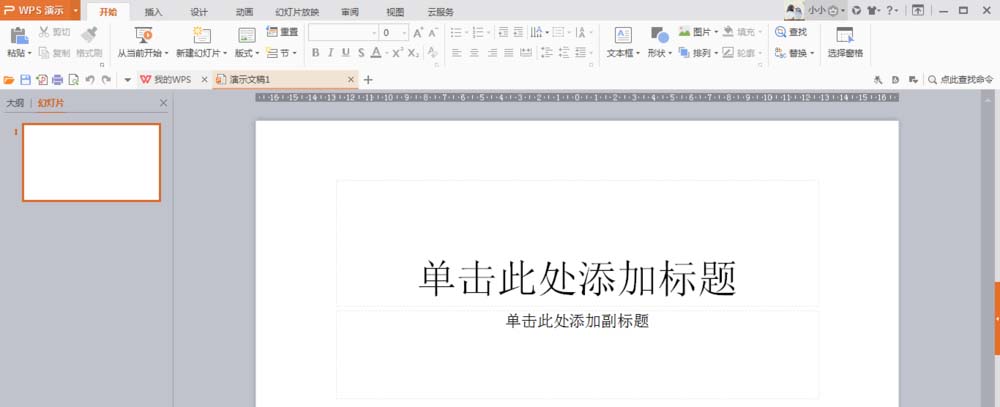The image size is (1000, 407).
Task: Open the Animation (动画) tab
Action: 244,12
